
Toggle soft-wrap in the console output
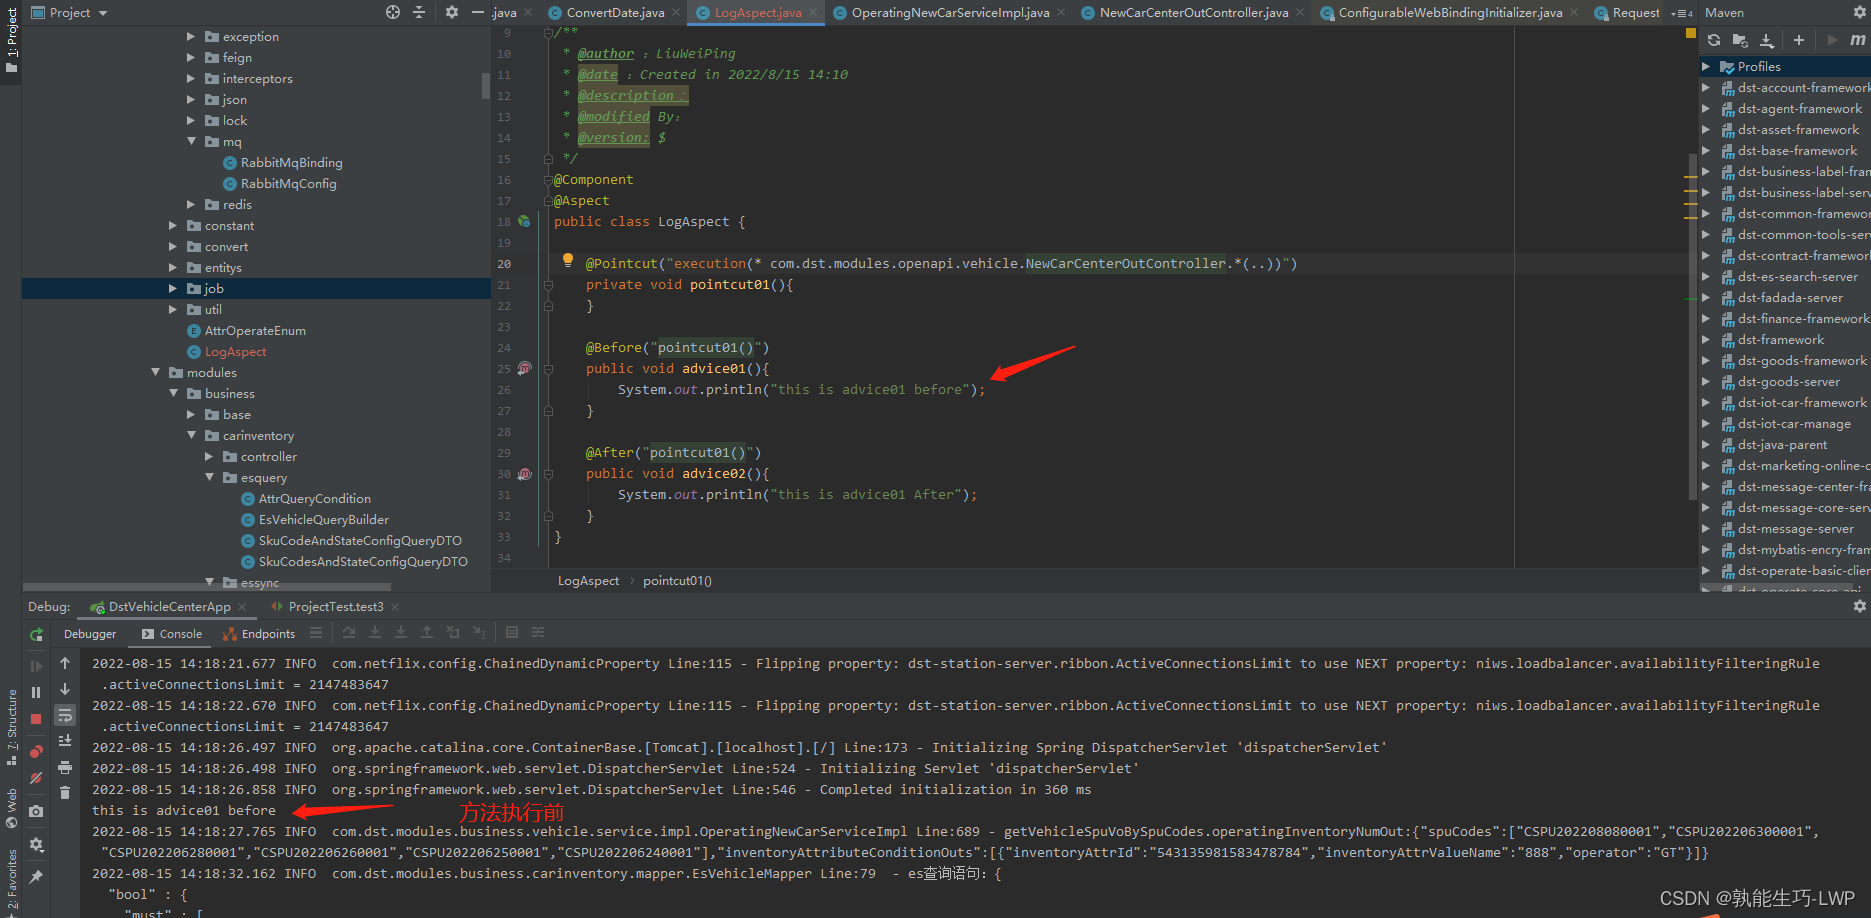[x=65, y=716]
